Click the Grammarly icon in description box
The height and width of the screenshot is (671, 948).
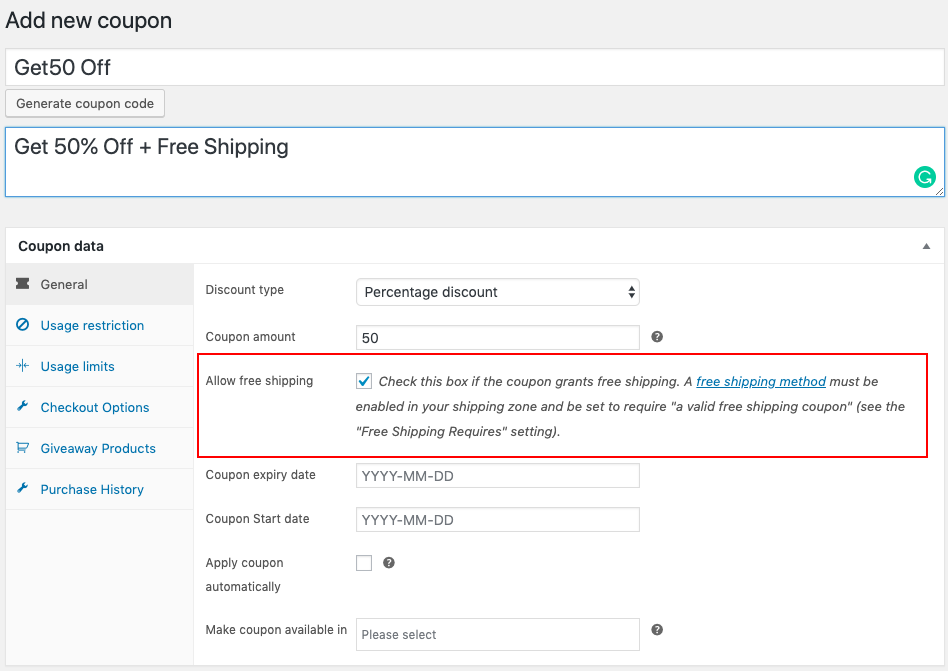tap(925, 178)
